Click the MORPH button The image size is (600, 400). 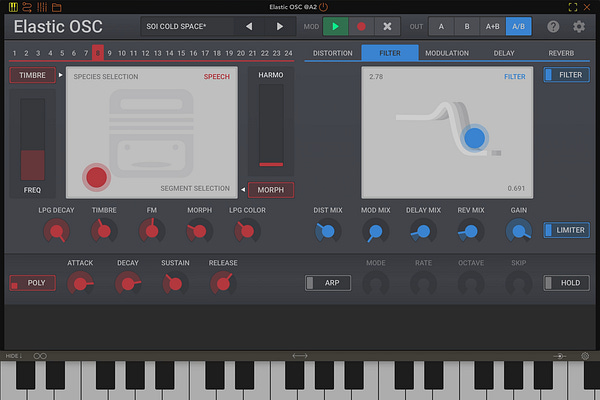tap(271, 190)
